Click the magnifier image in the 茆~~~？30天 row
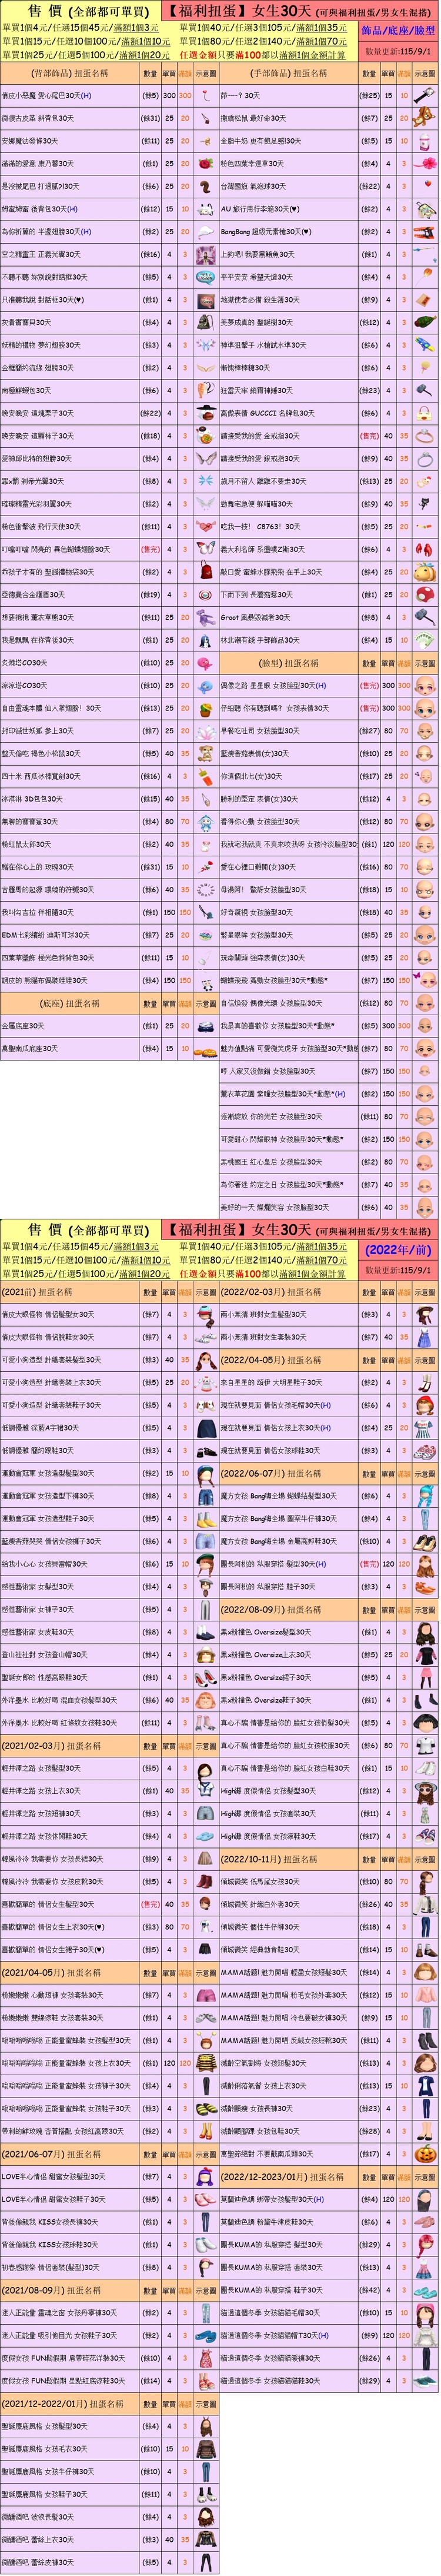Image resolution: width=441 pixels, height=2576 pixels. (424, 96)
